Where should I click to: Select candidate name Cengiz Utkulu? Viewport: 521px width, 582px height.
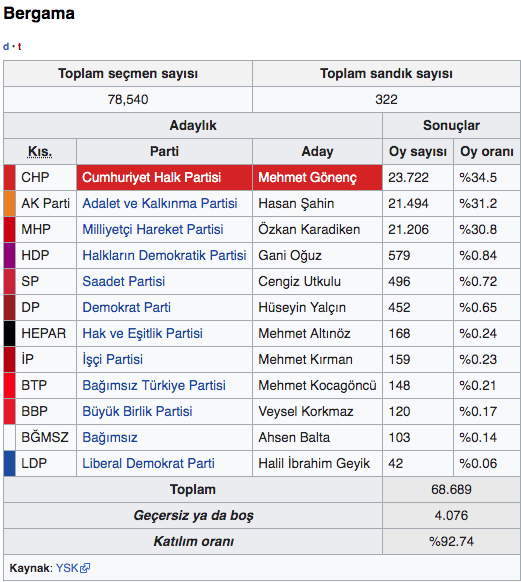299,281
